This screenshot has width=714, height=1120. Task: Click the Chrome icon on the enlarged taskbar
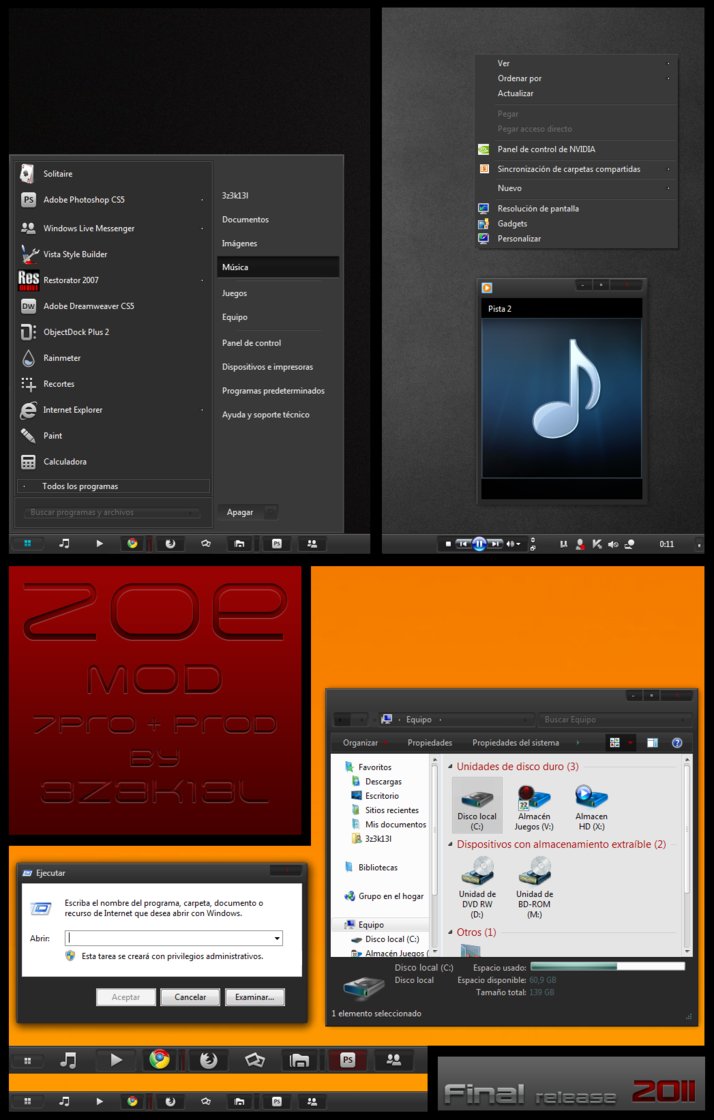click(158, 1060)
